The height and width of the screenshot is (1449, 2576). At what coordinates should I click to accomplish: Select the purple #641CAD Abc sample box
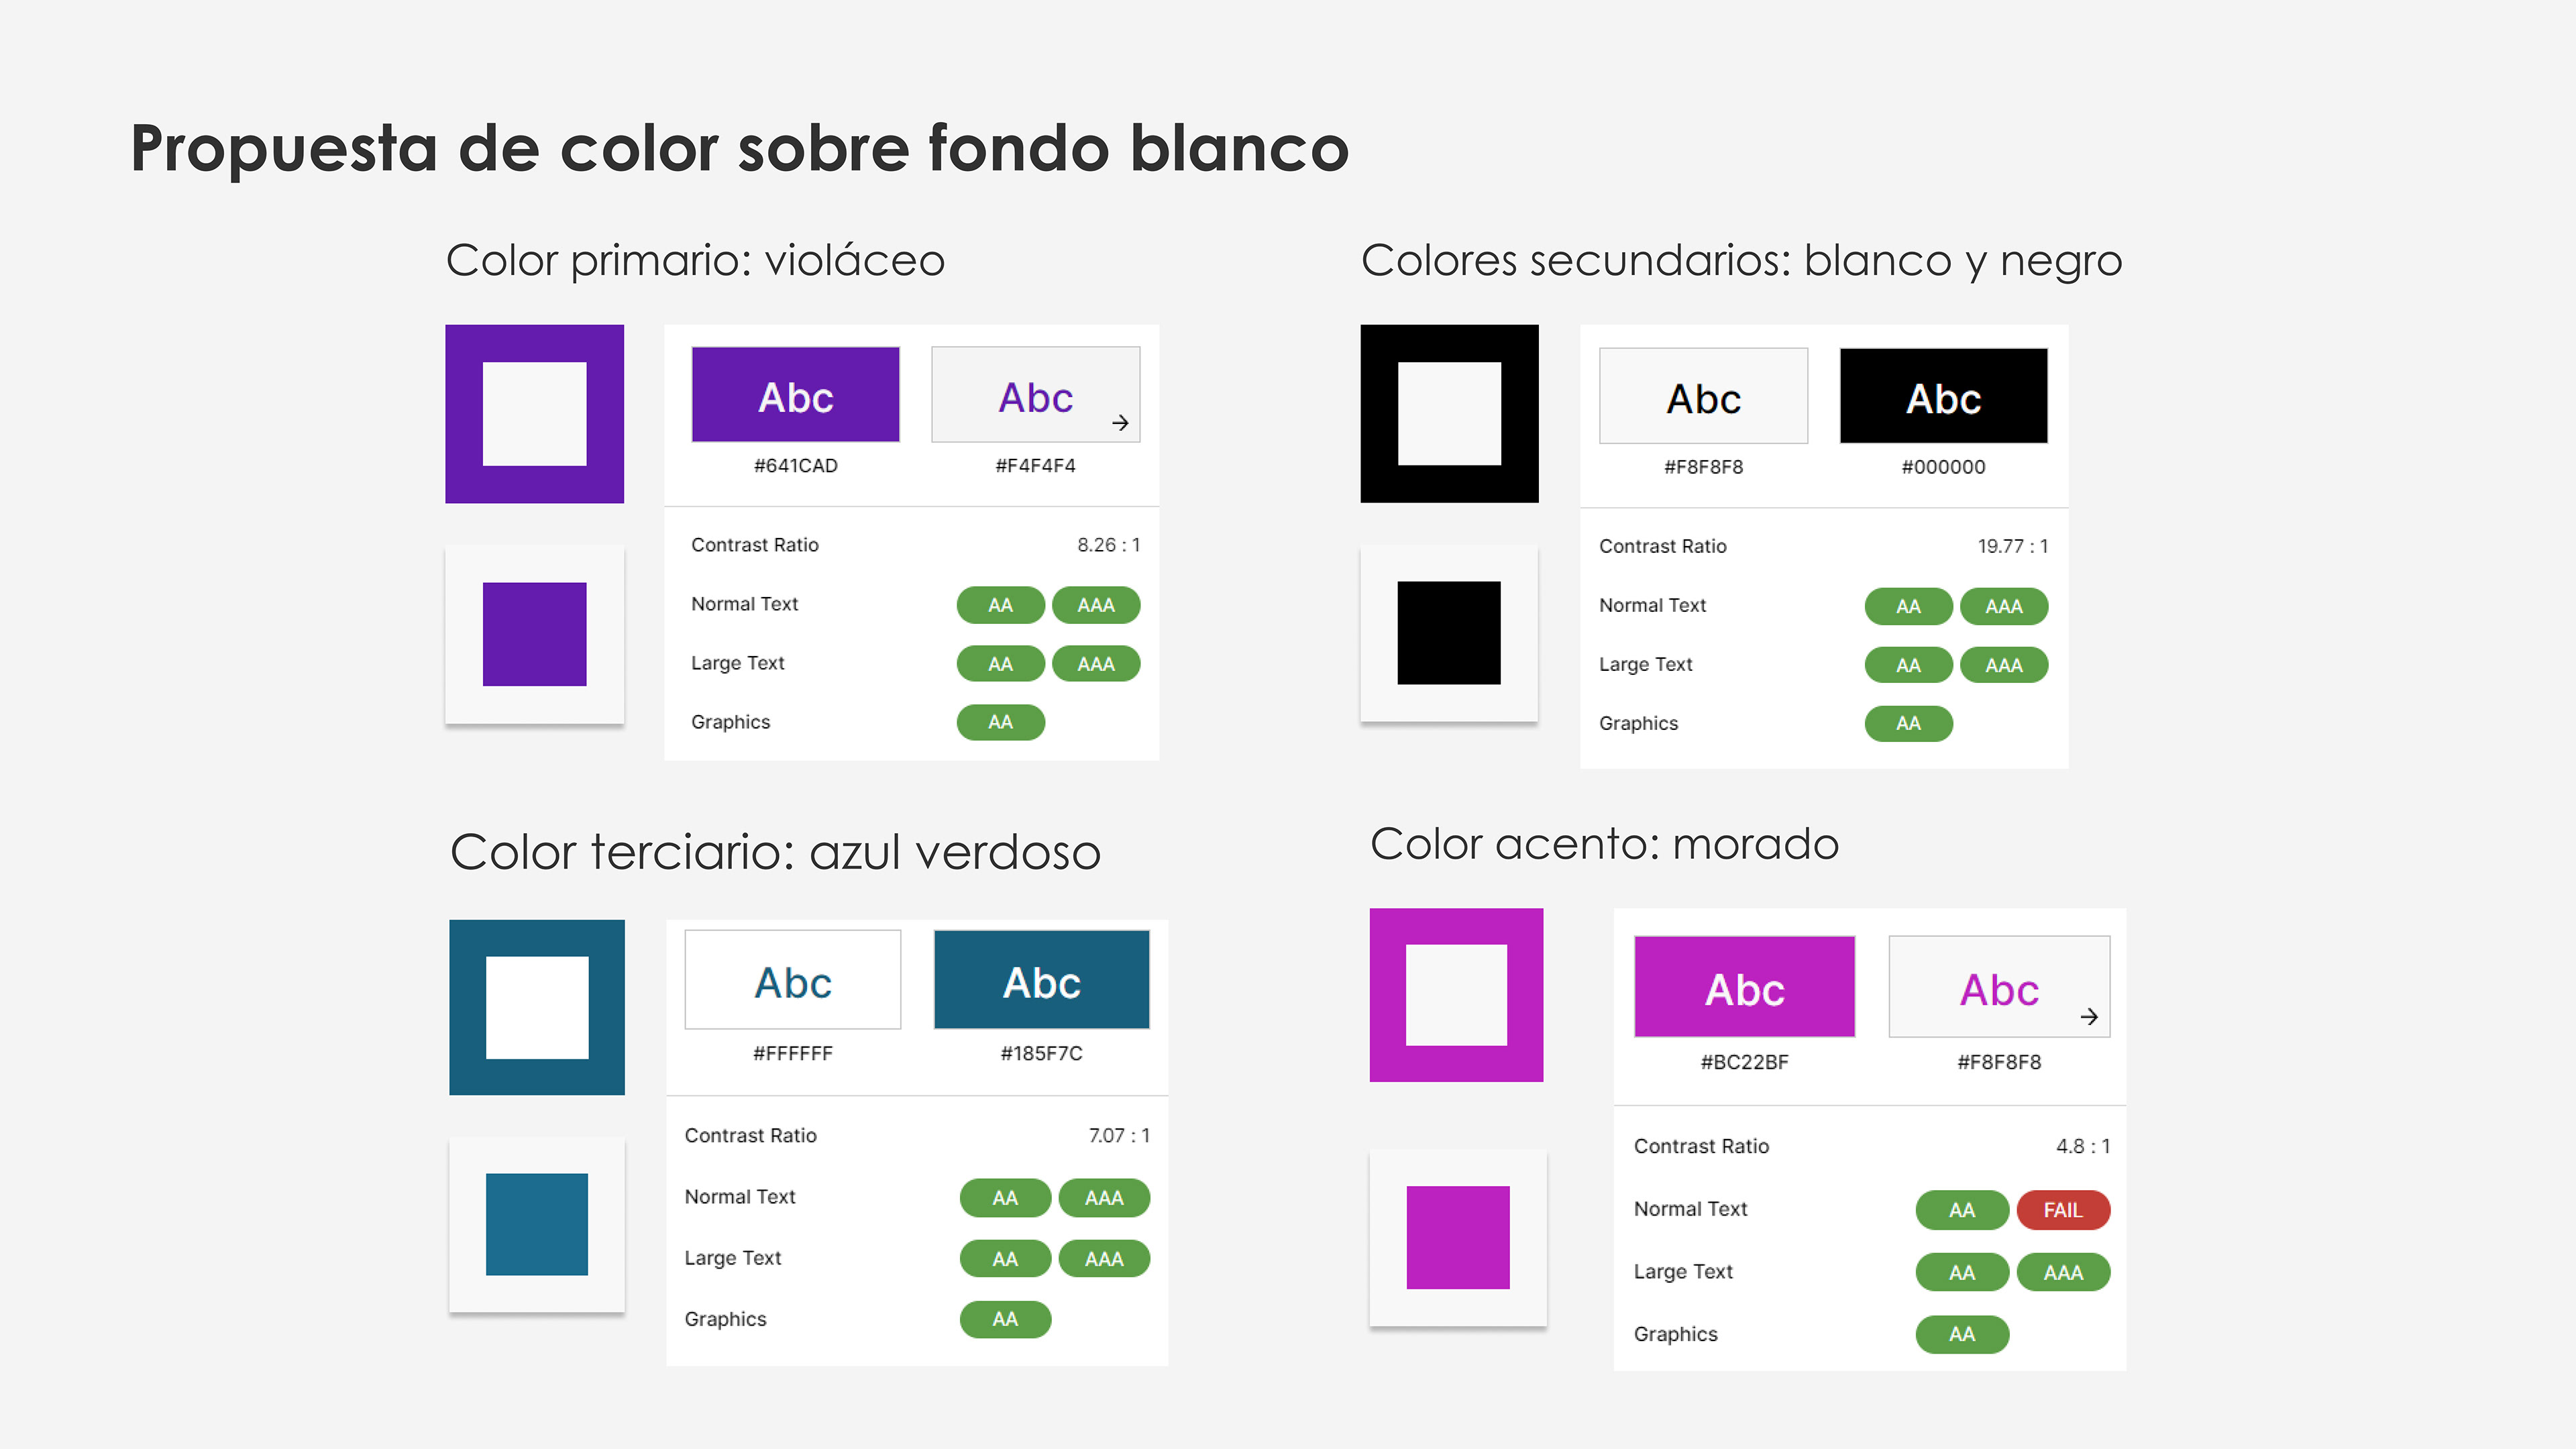tap(795, 395)
